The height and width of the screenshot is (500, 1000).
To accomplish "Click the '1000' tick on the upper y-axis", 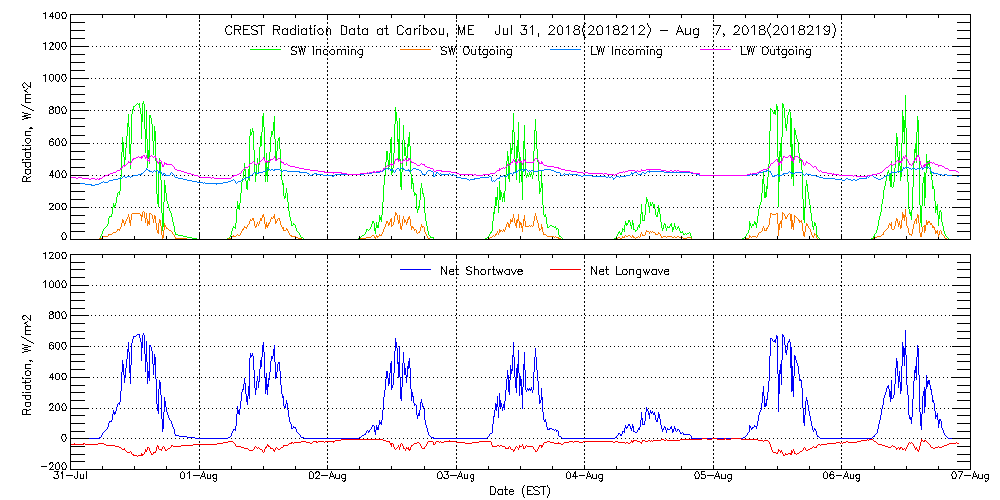I will pyautogui.click(x=54, y=78).
